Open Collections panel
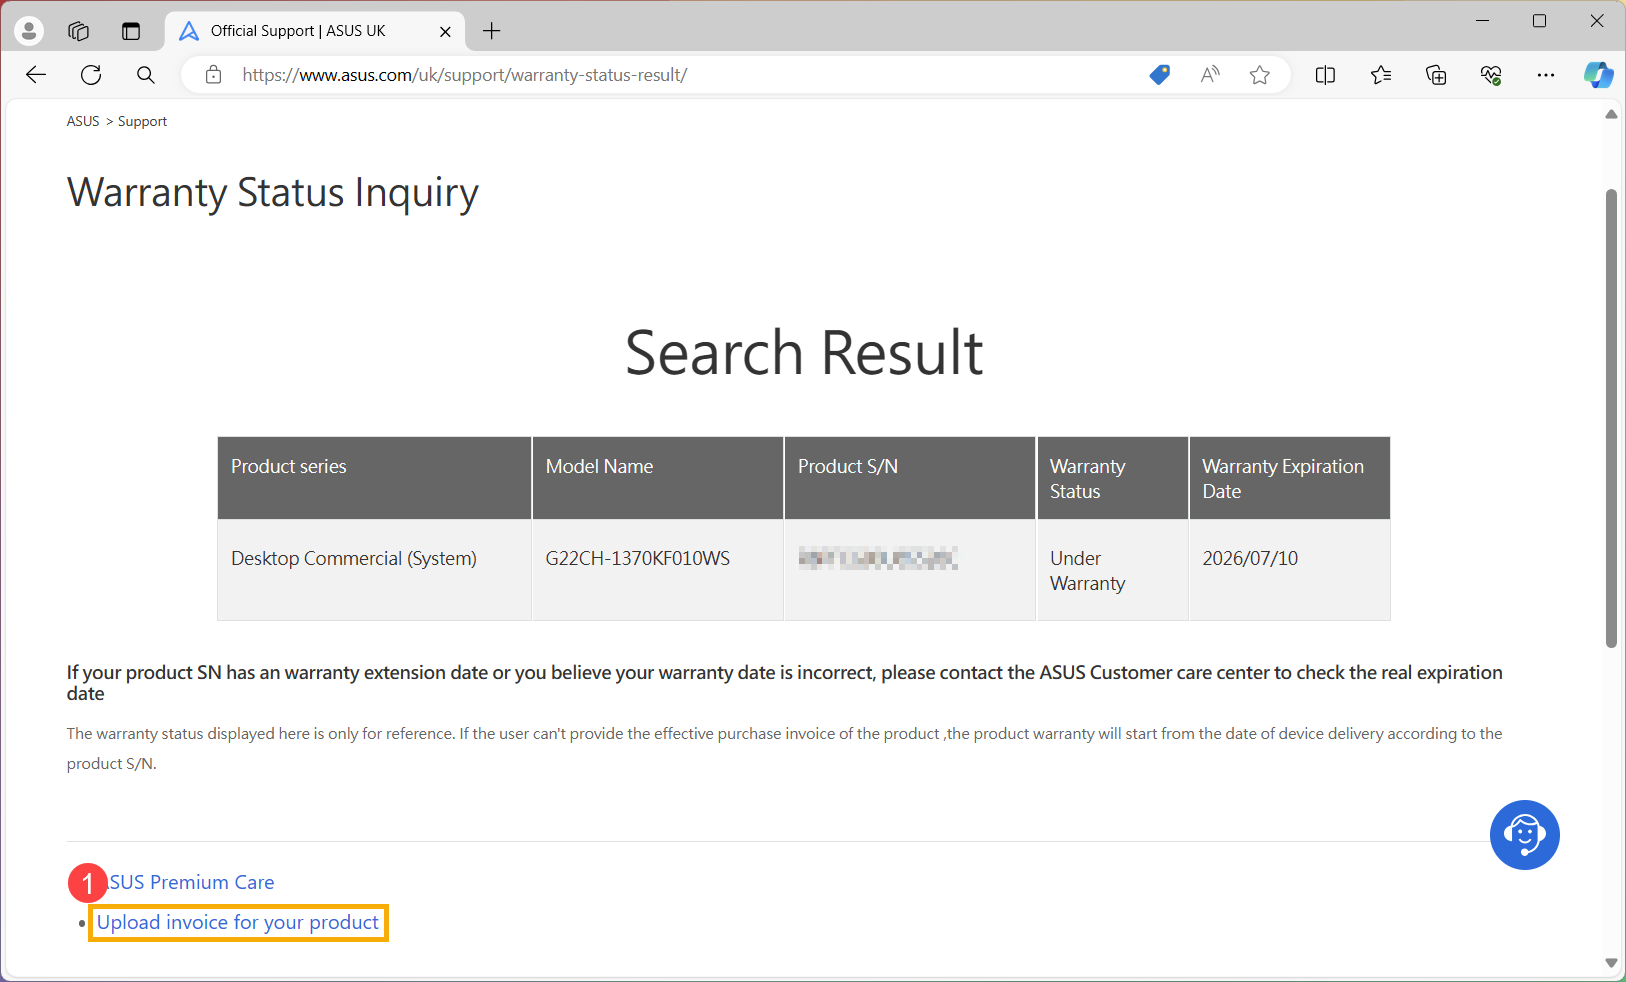This screenshot has height=982, width=1626. [x=1436, y=75]
